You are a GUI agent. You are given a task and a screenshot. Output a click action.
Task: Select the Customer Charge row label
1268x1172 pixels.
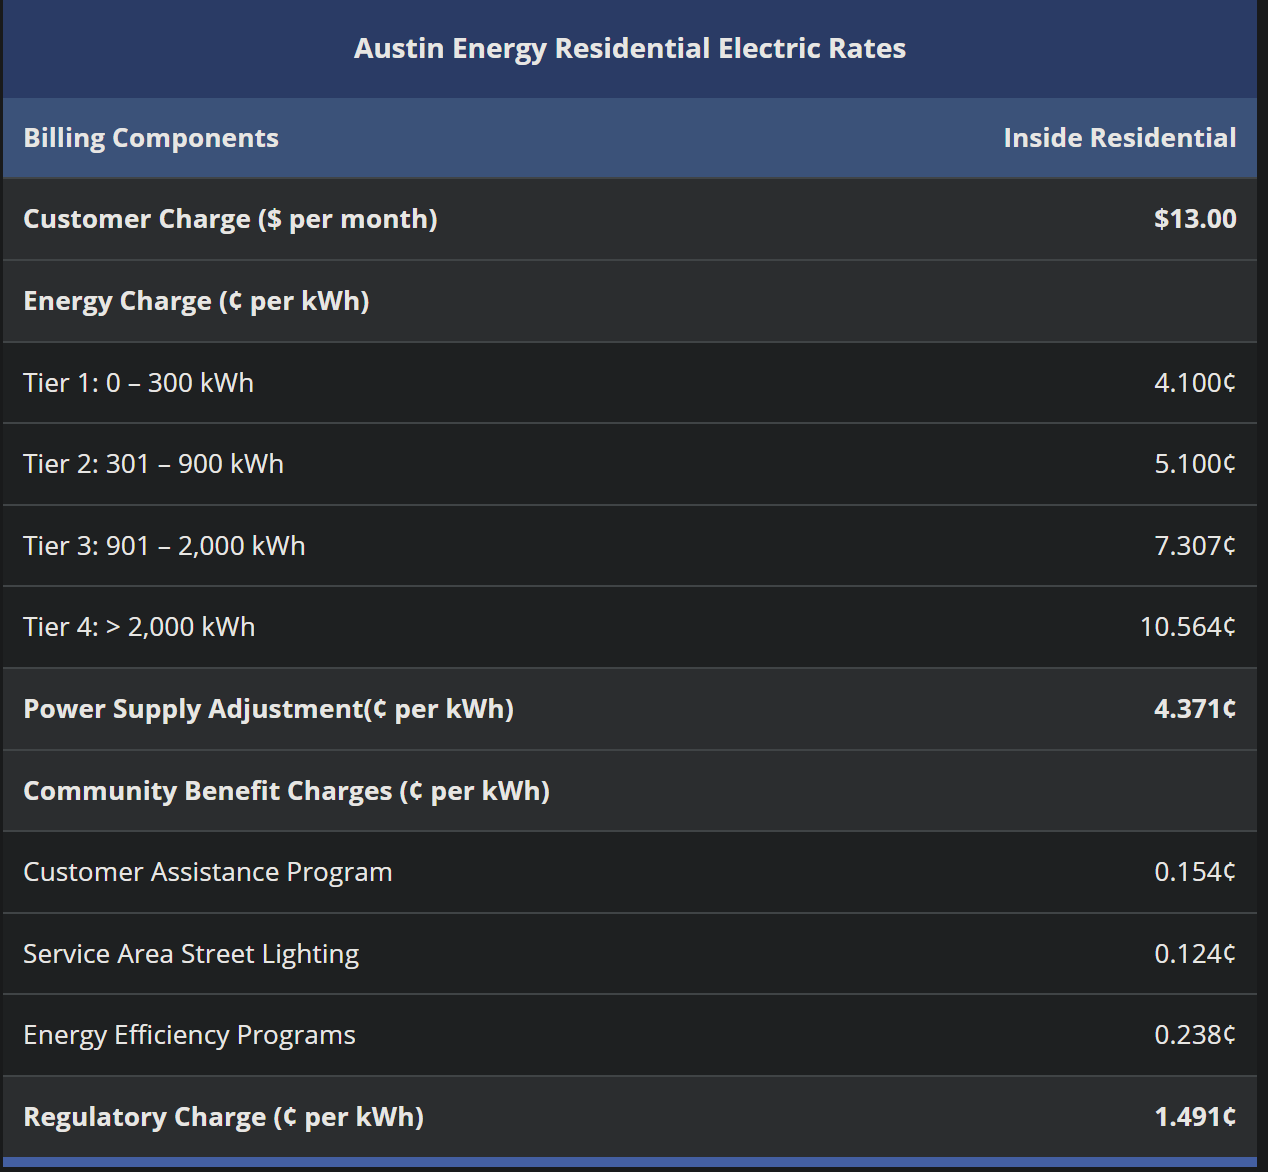tap(230, 219)
